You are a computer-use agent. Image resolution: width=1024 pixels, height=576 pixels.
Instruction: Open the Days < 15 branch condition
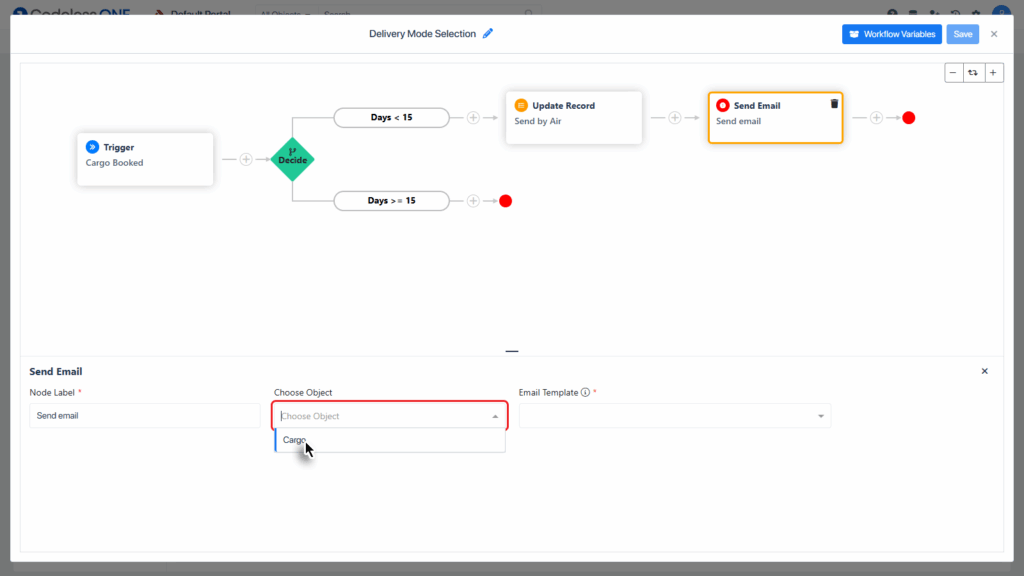click(x=391, y=117)
